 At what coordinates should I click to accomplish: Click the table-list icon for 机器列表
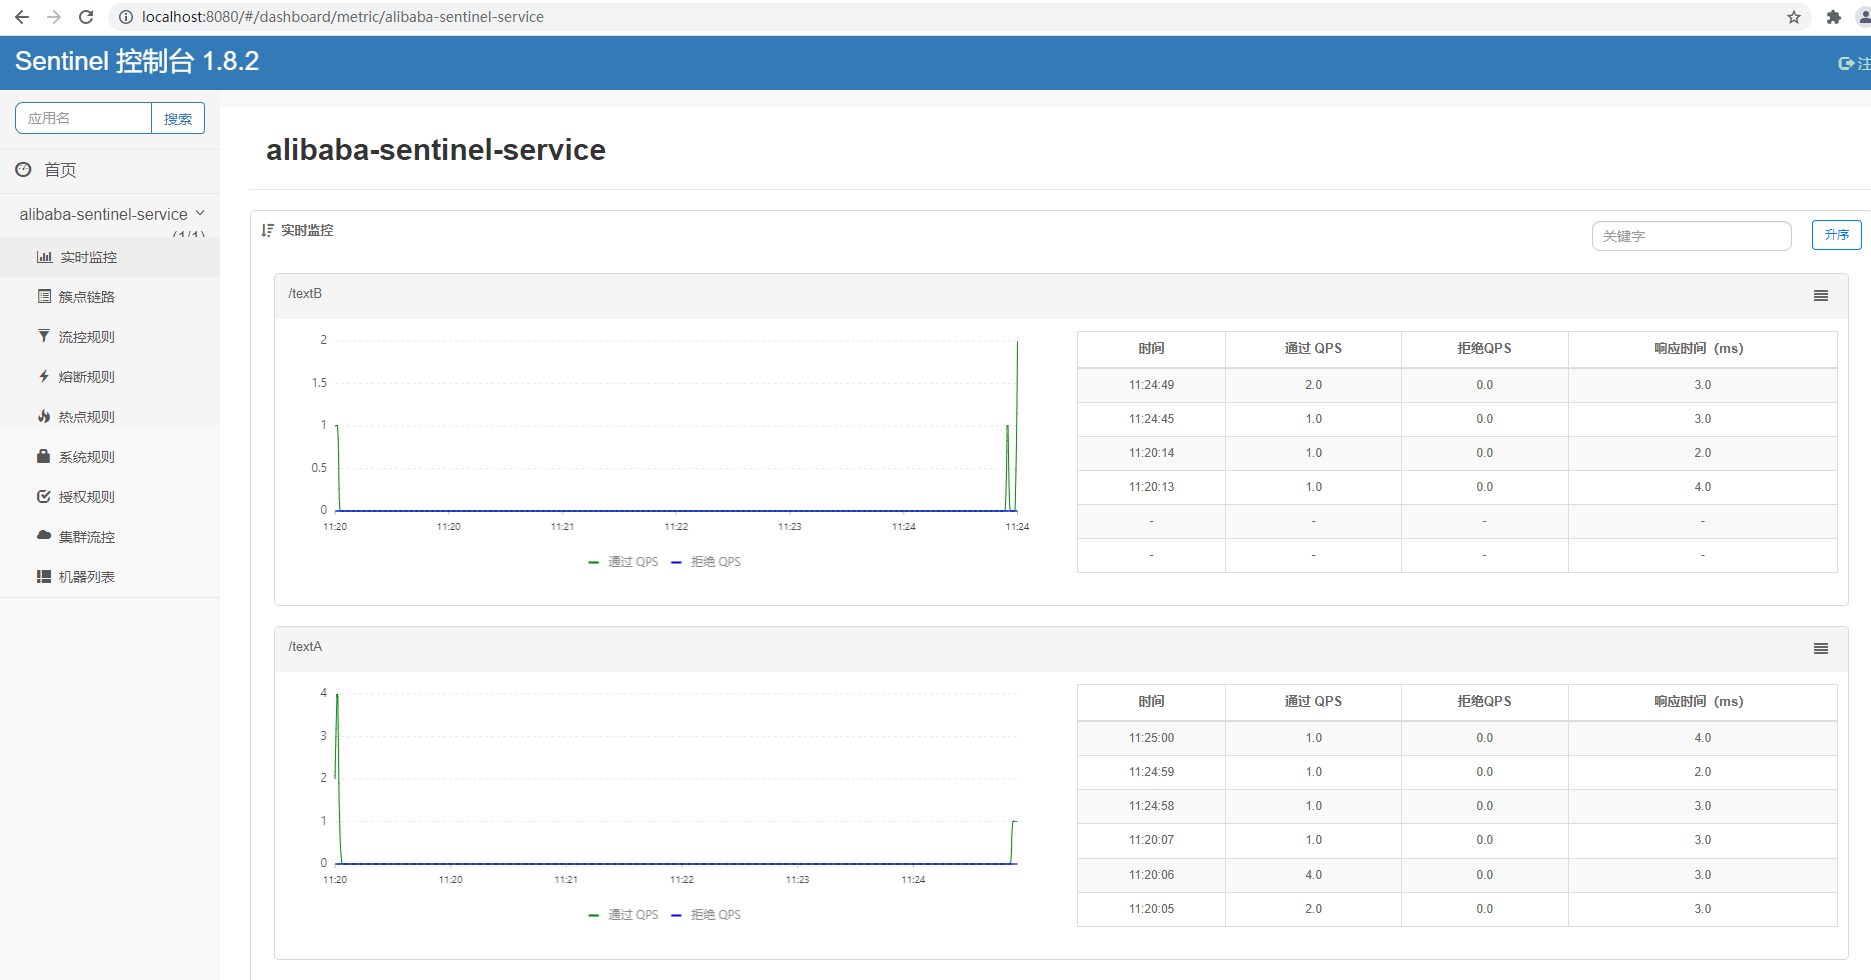point(44,577)
